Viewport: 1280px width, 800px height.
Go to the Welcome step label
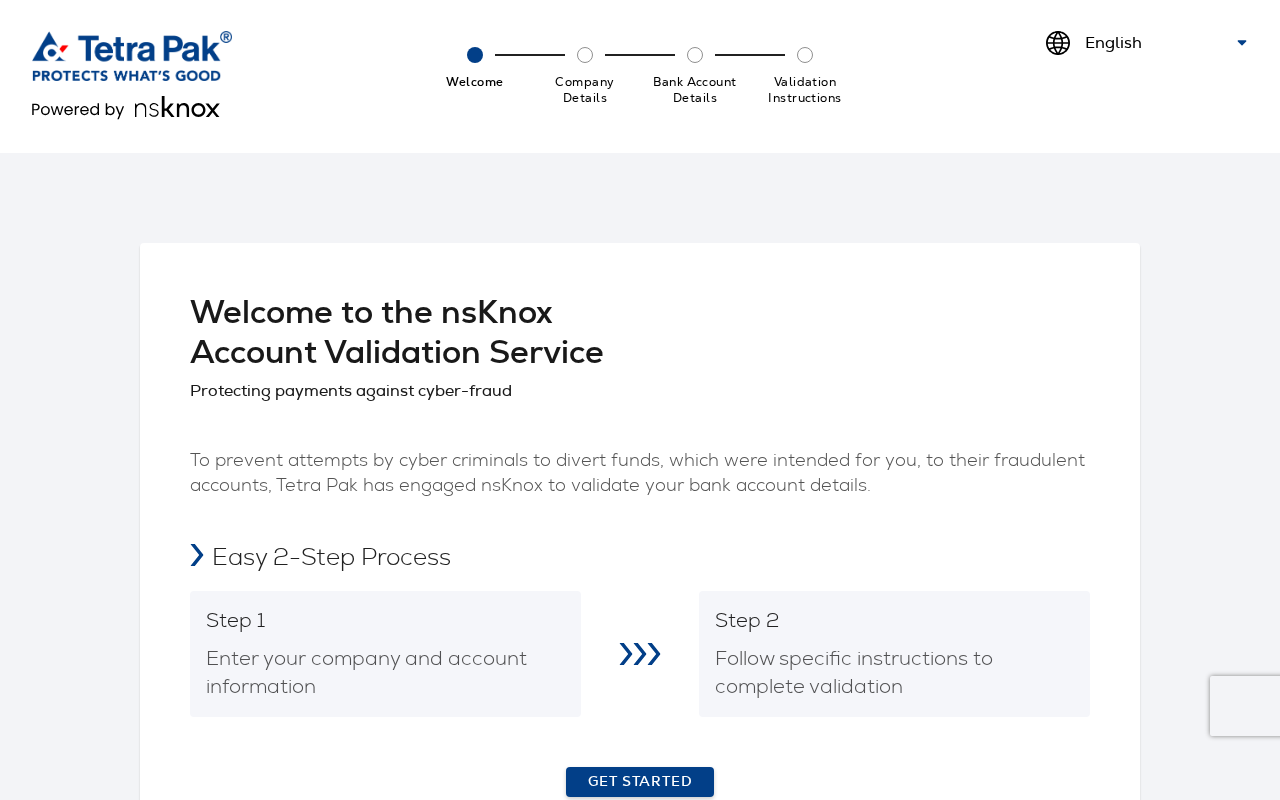475,82
